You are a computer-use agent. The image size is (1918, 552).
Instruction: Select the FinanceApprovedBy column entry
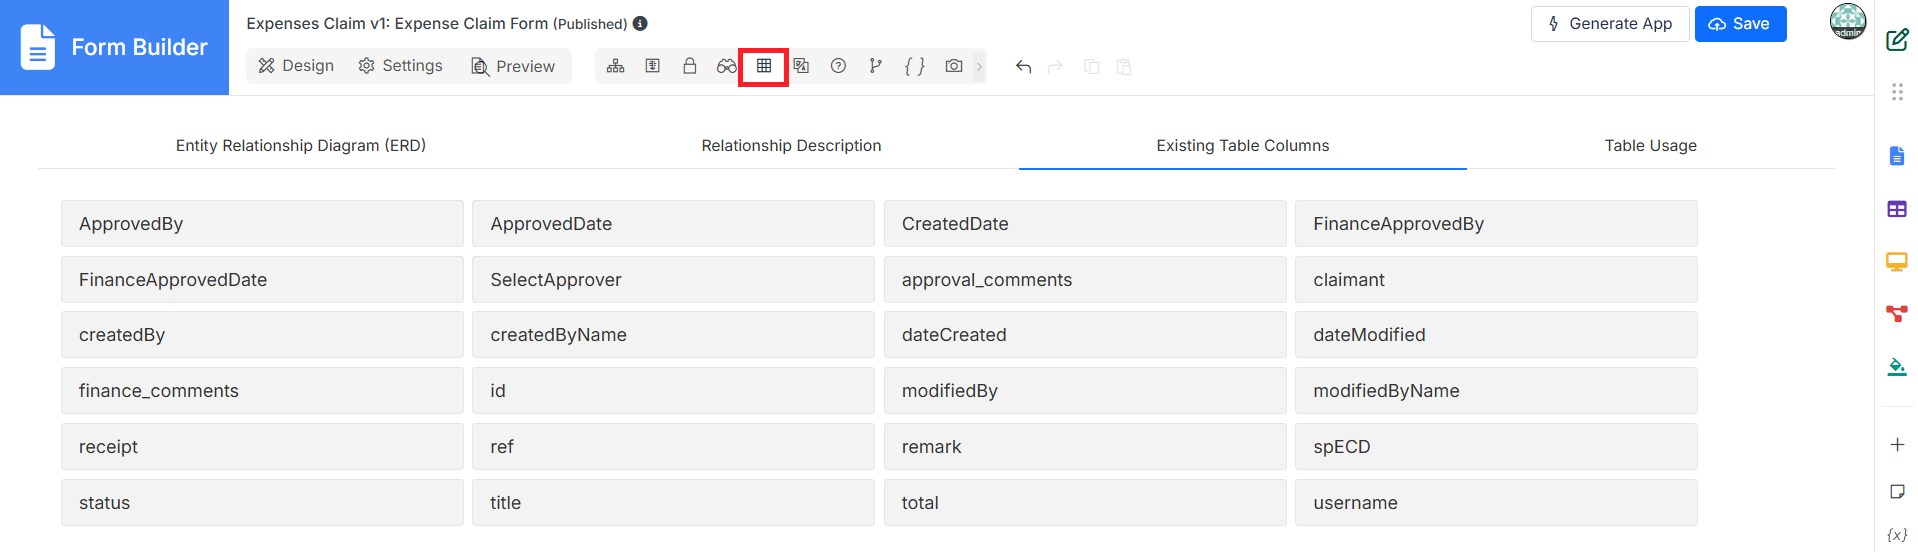[x=1496, y=224]
